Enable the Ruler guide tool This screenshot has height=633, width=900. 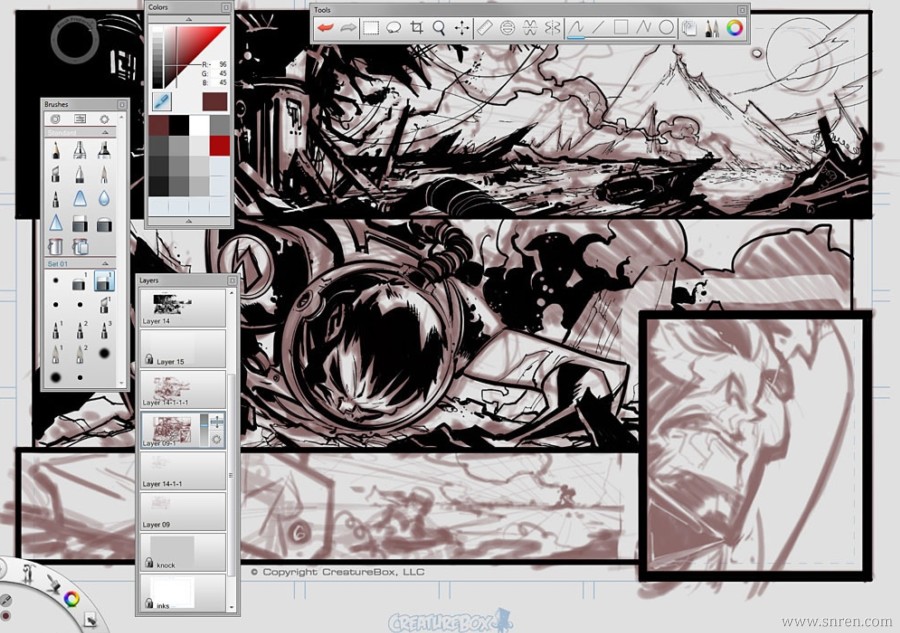point(484,28)
